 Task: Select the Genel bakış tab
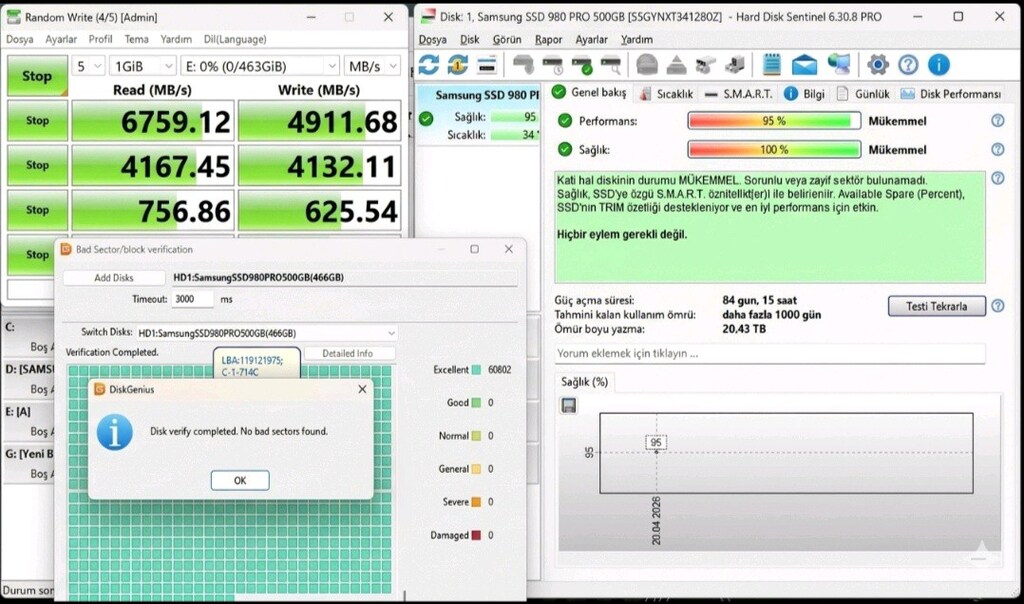tap(588, 93)
